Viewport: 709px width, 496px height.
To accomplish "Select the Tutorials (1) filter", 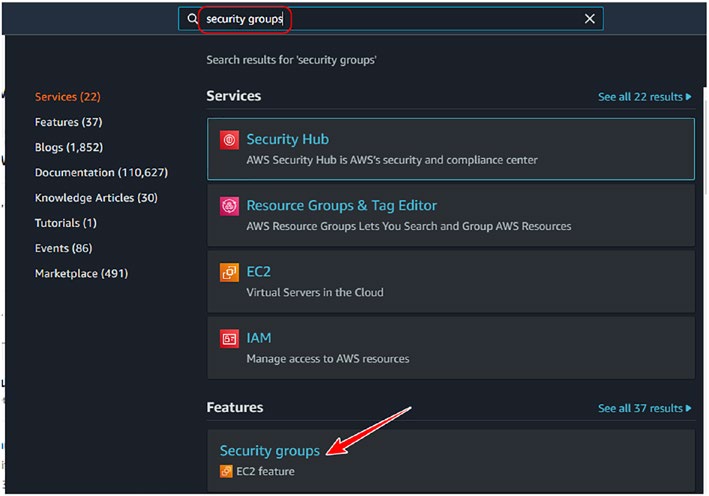I will click(66, 223).
